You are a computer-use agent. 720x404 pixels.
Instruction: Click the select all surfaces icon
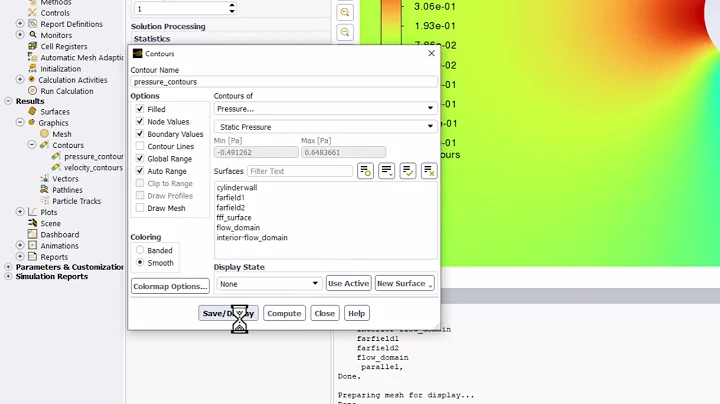click(408, 171)
